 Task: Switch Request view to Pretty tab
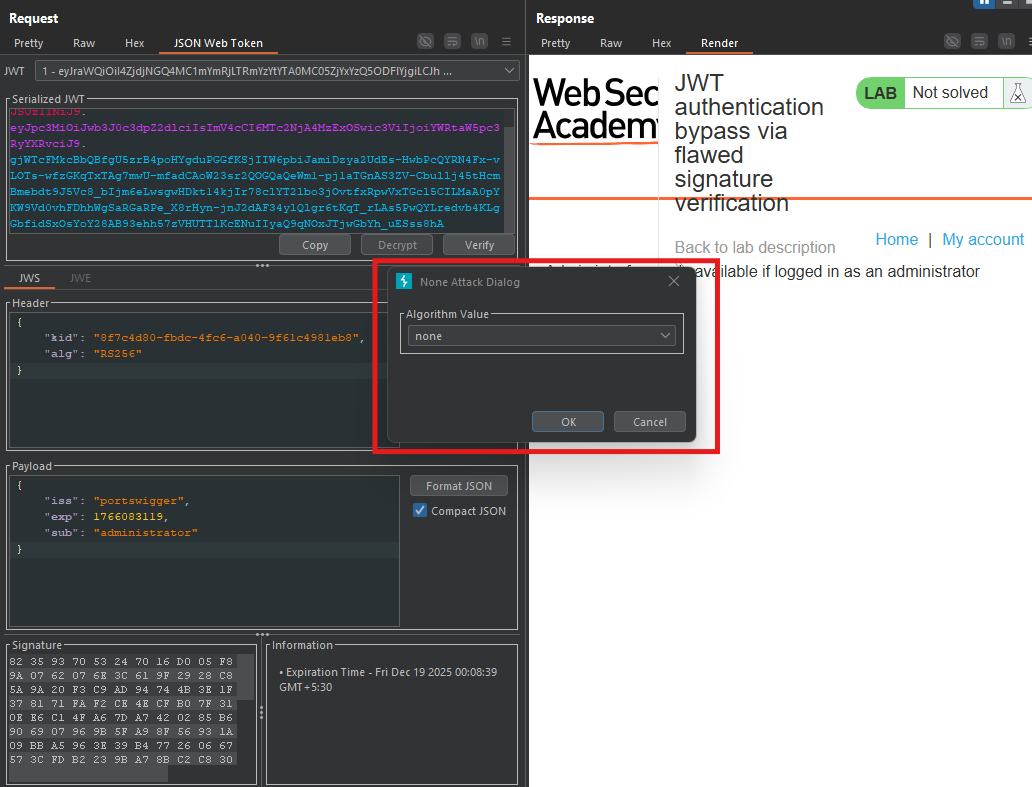[x=29, y=43]
